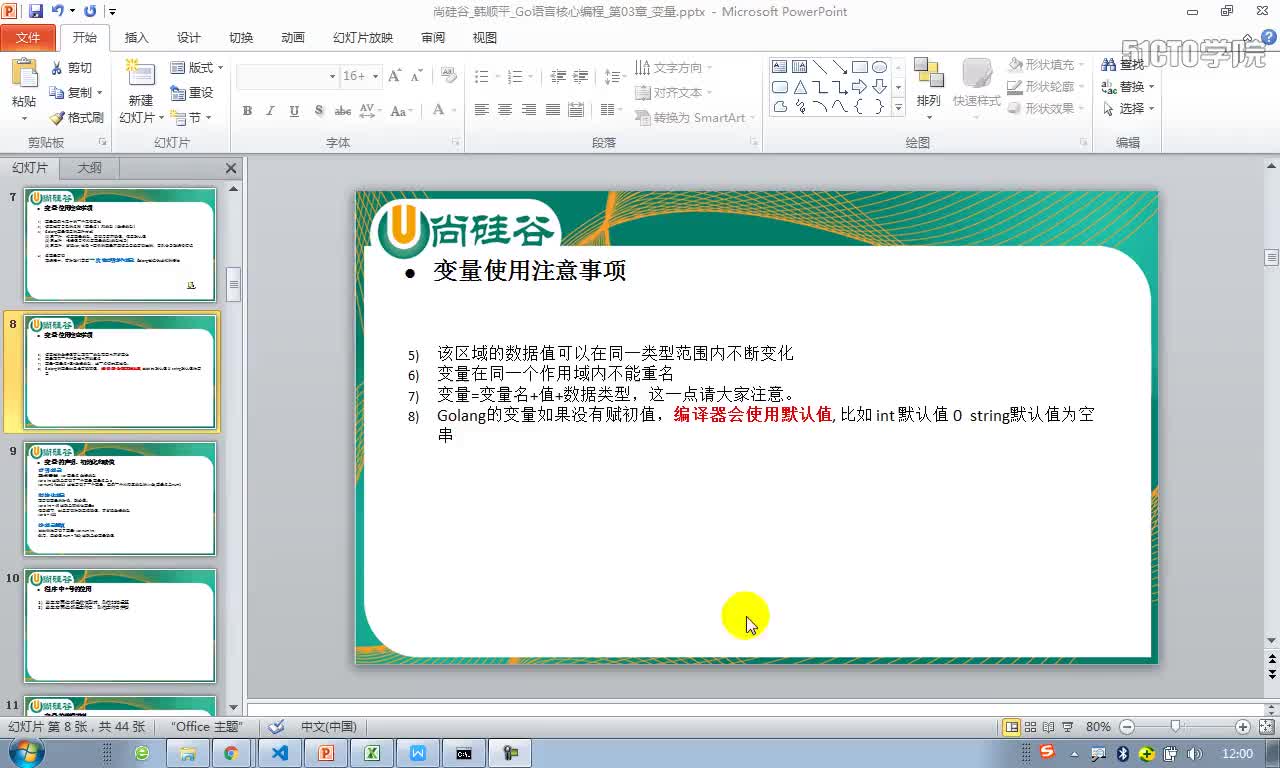
Task: Switch to 设计 design ribbon tab
Action: (x=189, y=38)
